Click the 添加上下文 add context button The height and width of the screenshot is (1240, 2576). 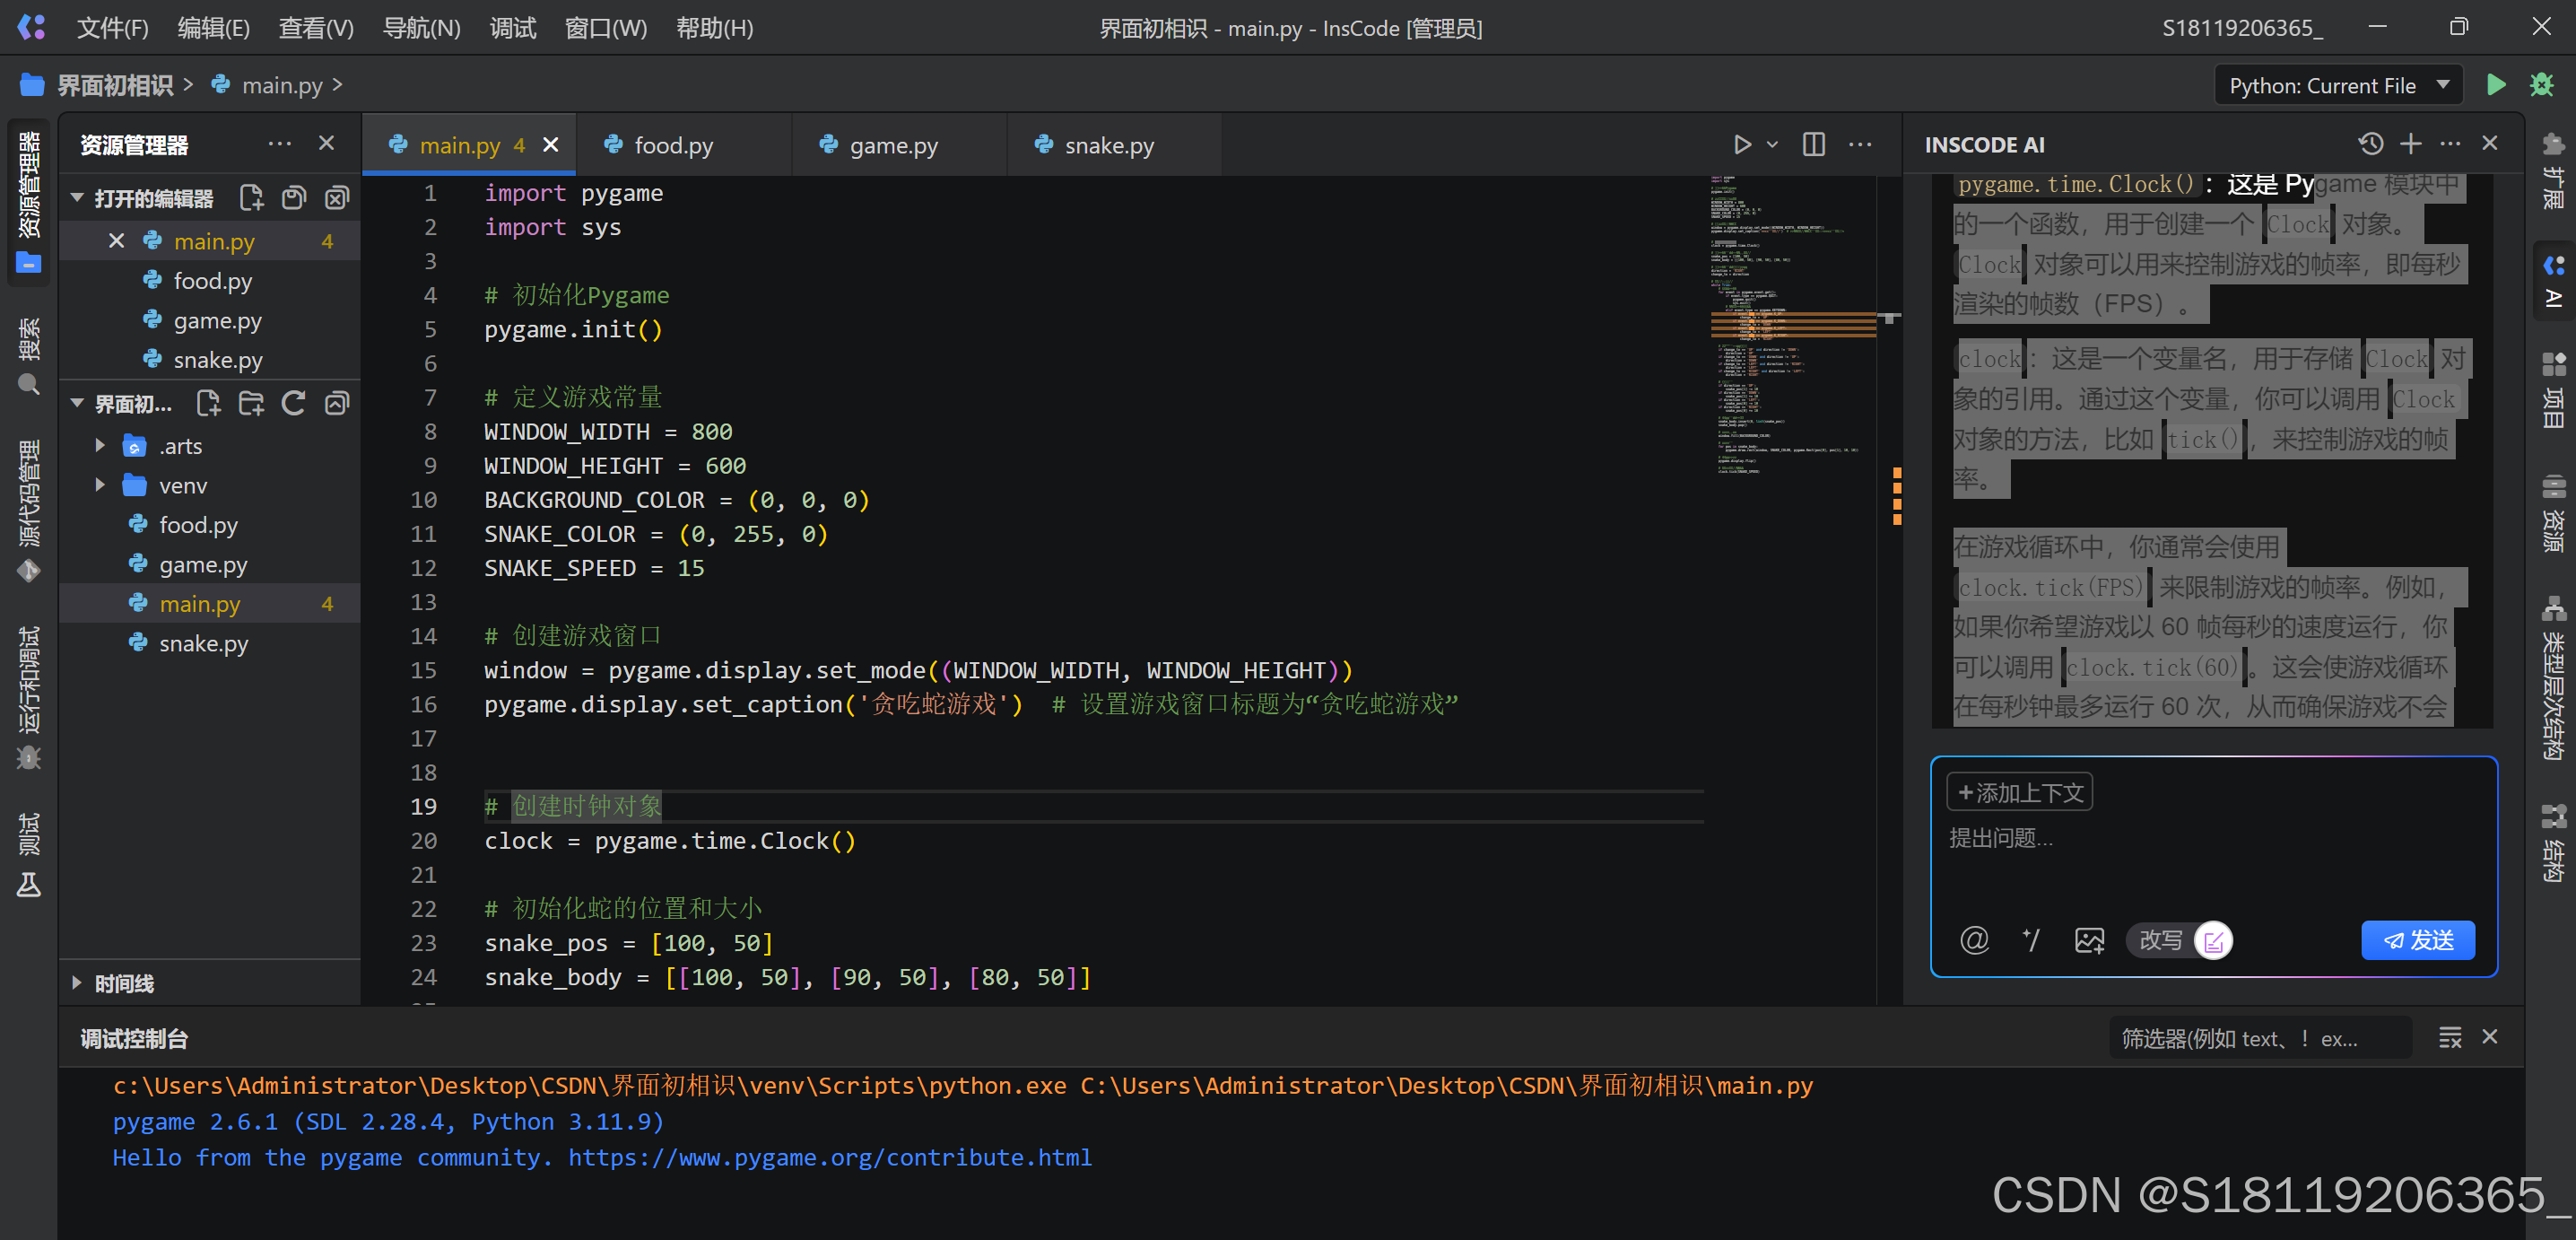pyautogui.click(x=2019, y=793)
